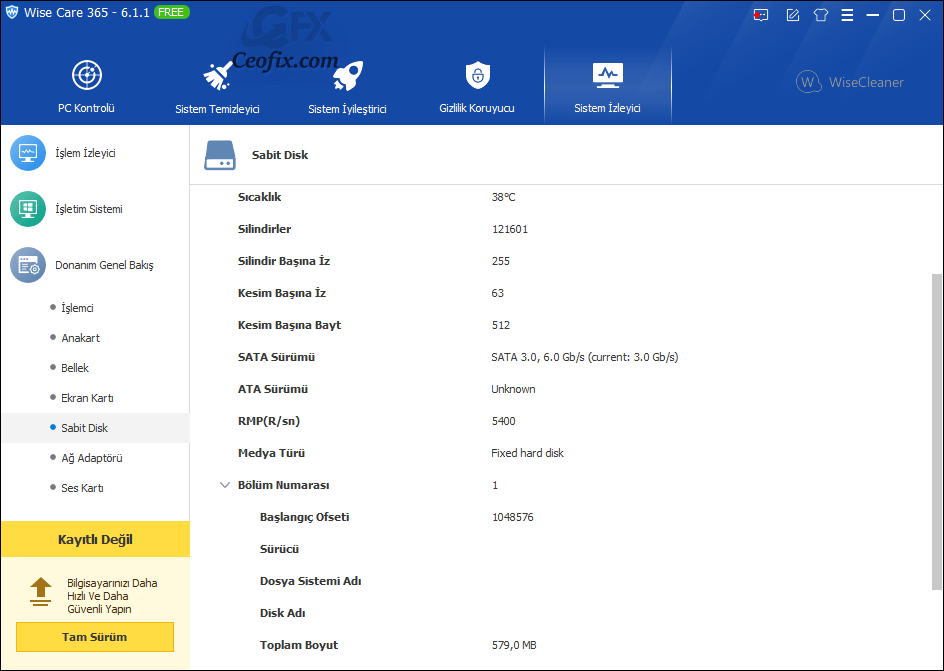Click the Wise Care 365 app shield icon
The width and height of the screenshot is (944, 671).
[11, 13]
